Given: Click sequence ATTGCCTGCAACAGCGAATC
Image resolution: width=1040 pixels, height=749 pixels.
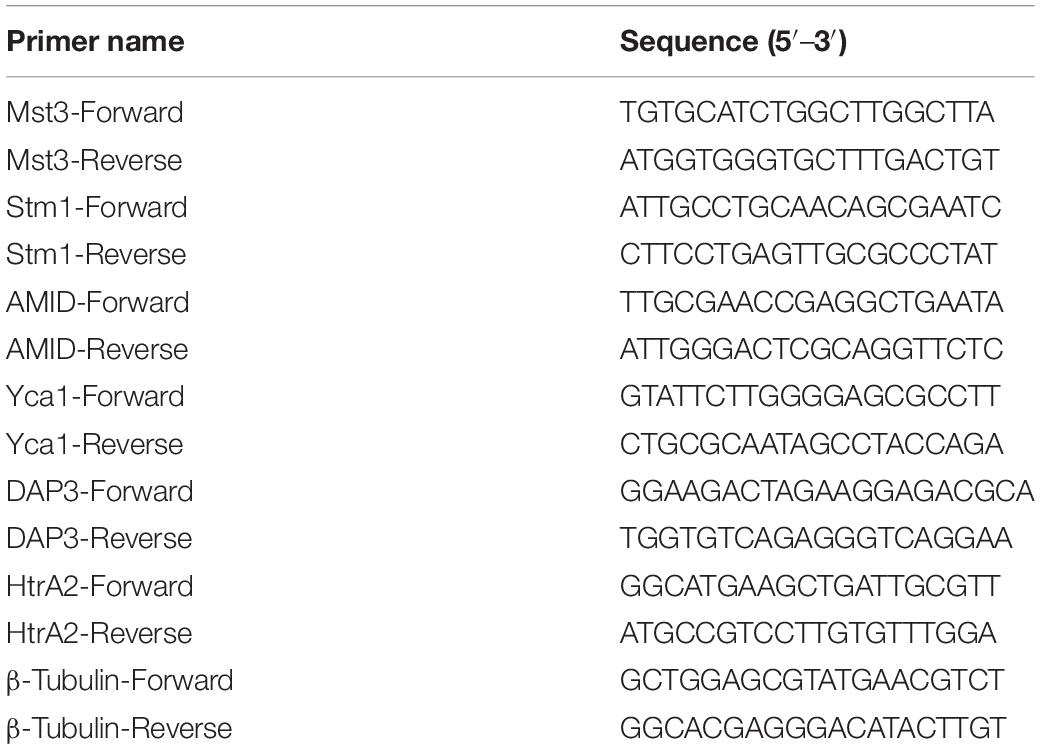Looking at the screenshot, I should [x=810, y=207].
